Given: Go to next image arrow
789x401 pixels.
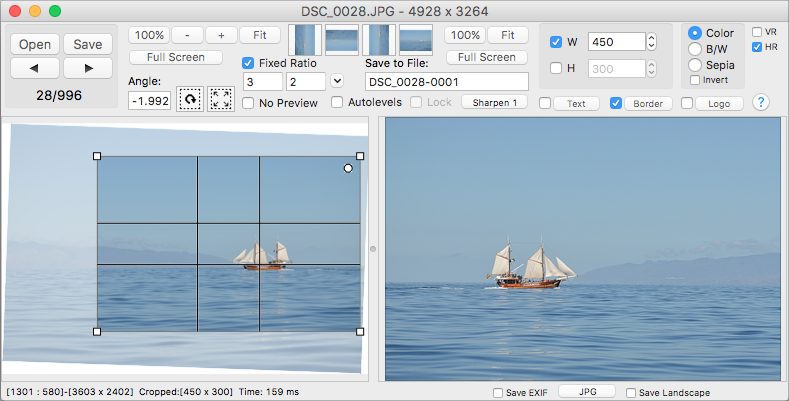Looking at the screenshot, I should pyautogui.click(x=88, y=68).
